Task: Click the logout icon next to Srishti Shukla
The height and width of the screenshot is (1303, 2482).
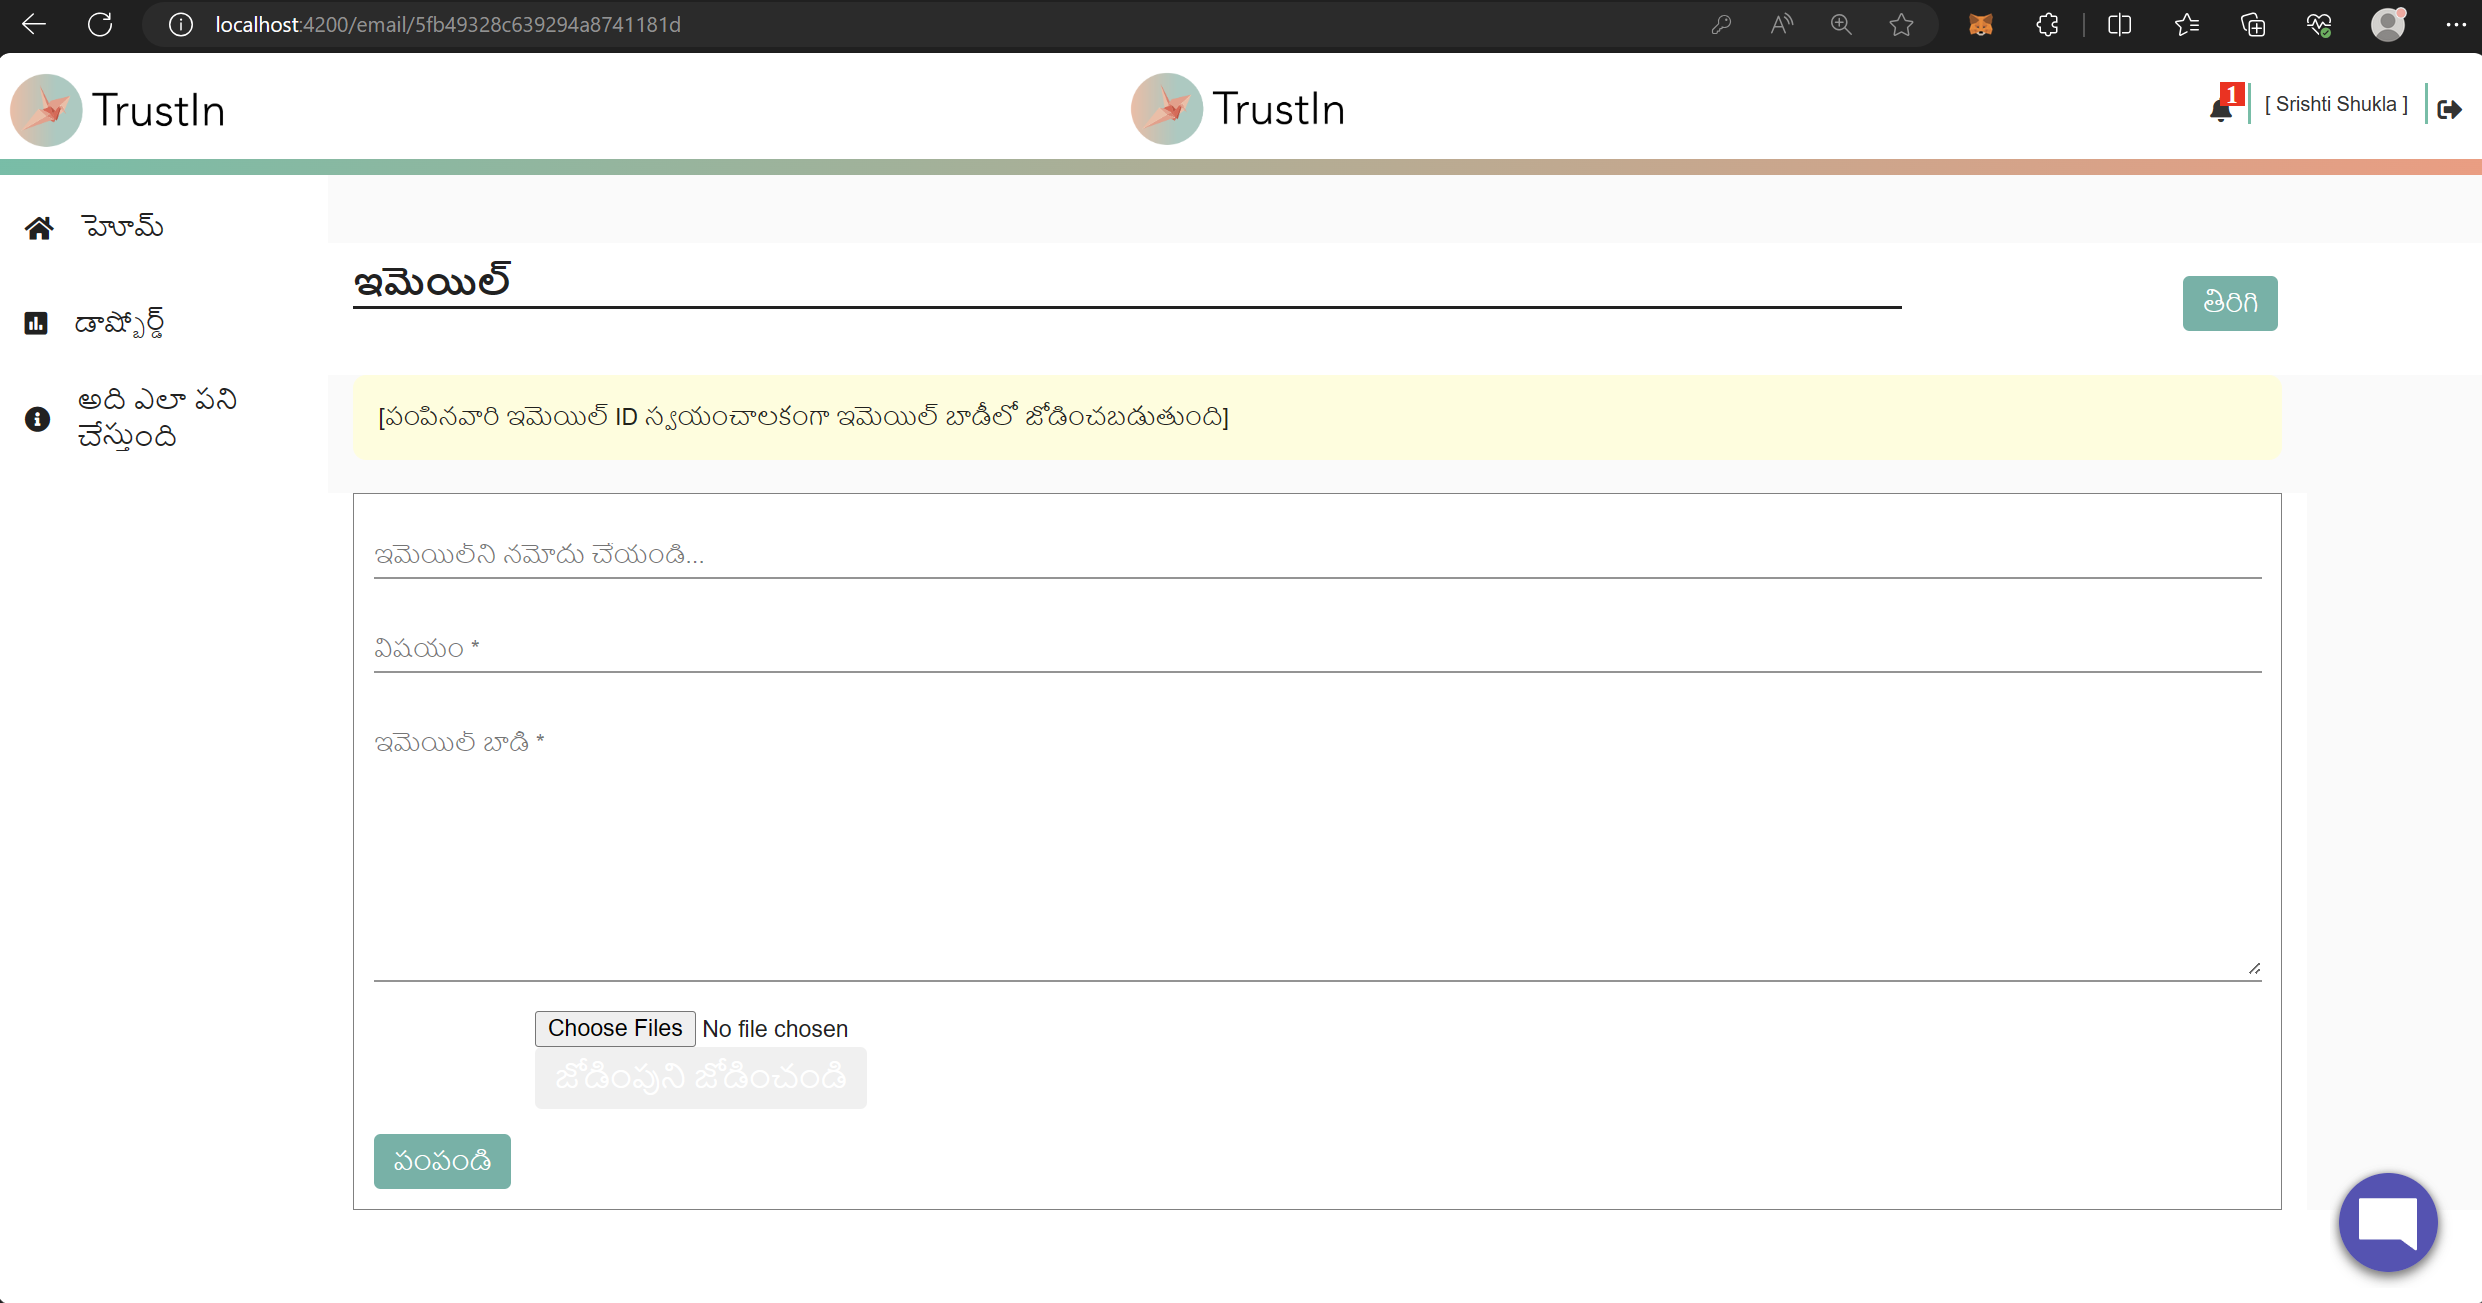Action: pos(2450,109)
